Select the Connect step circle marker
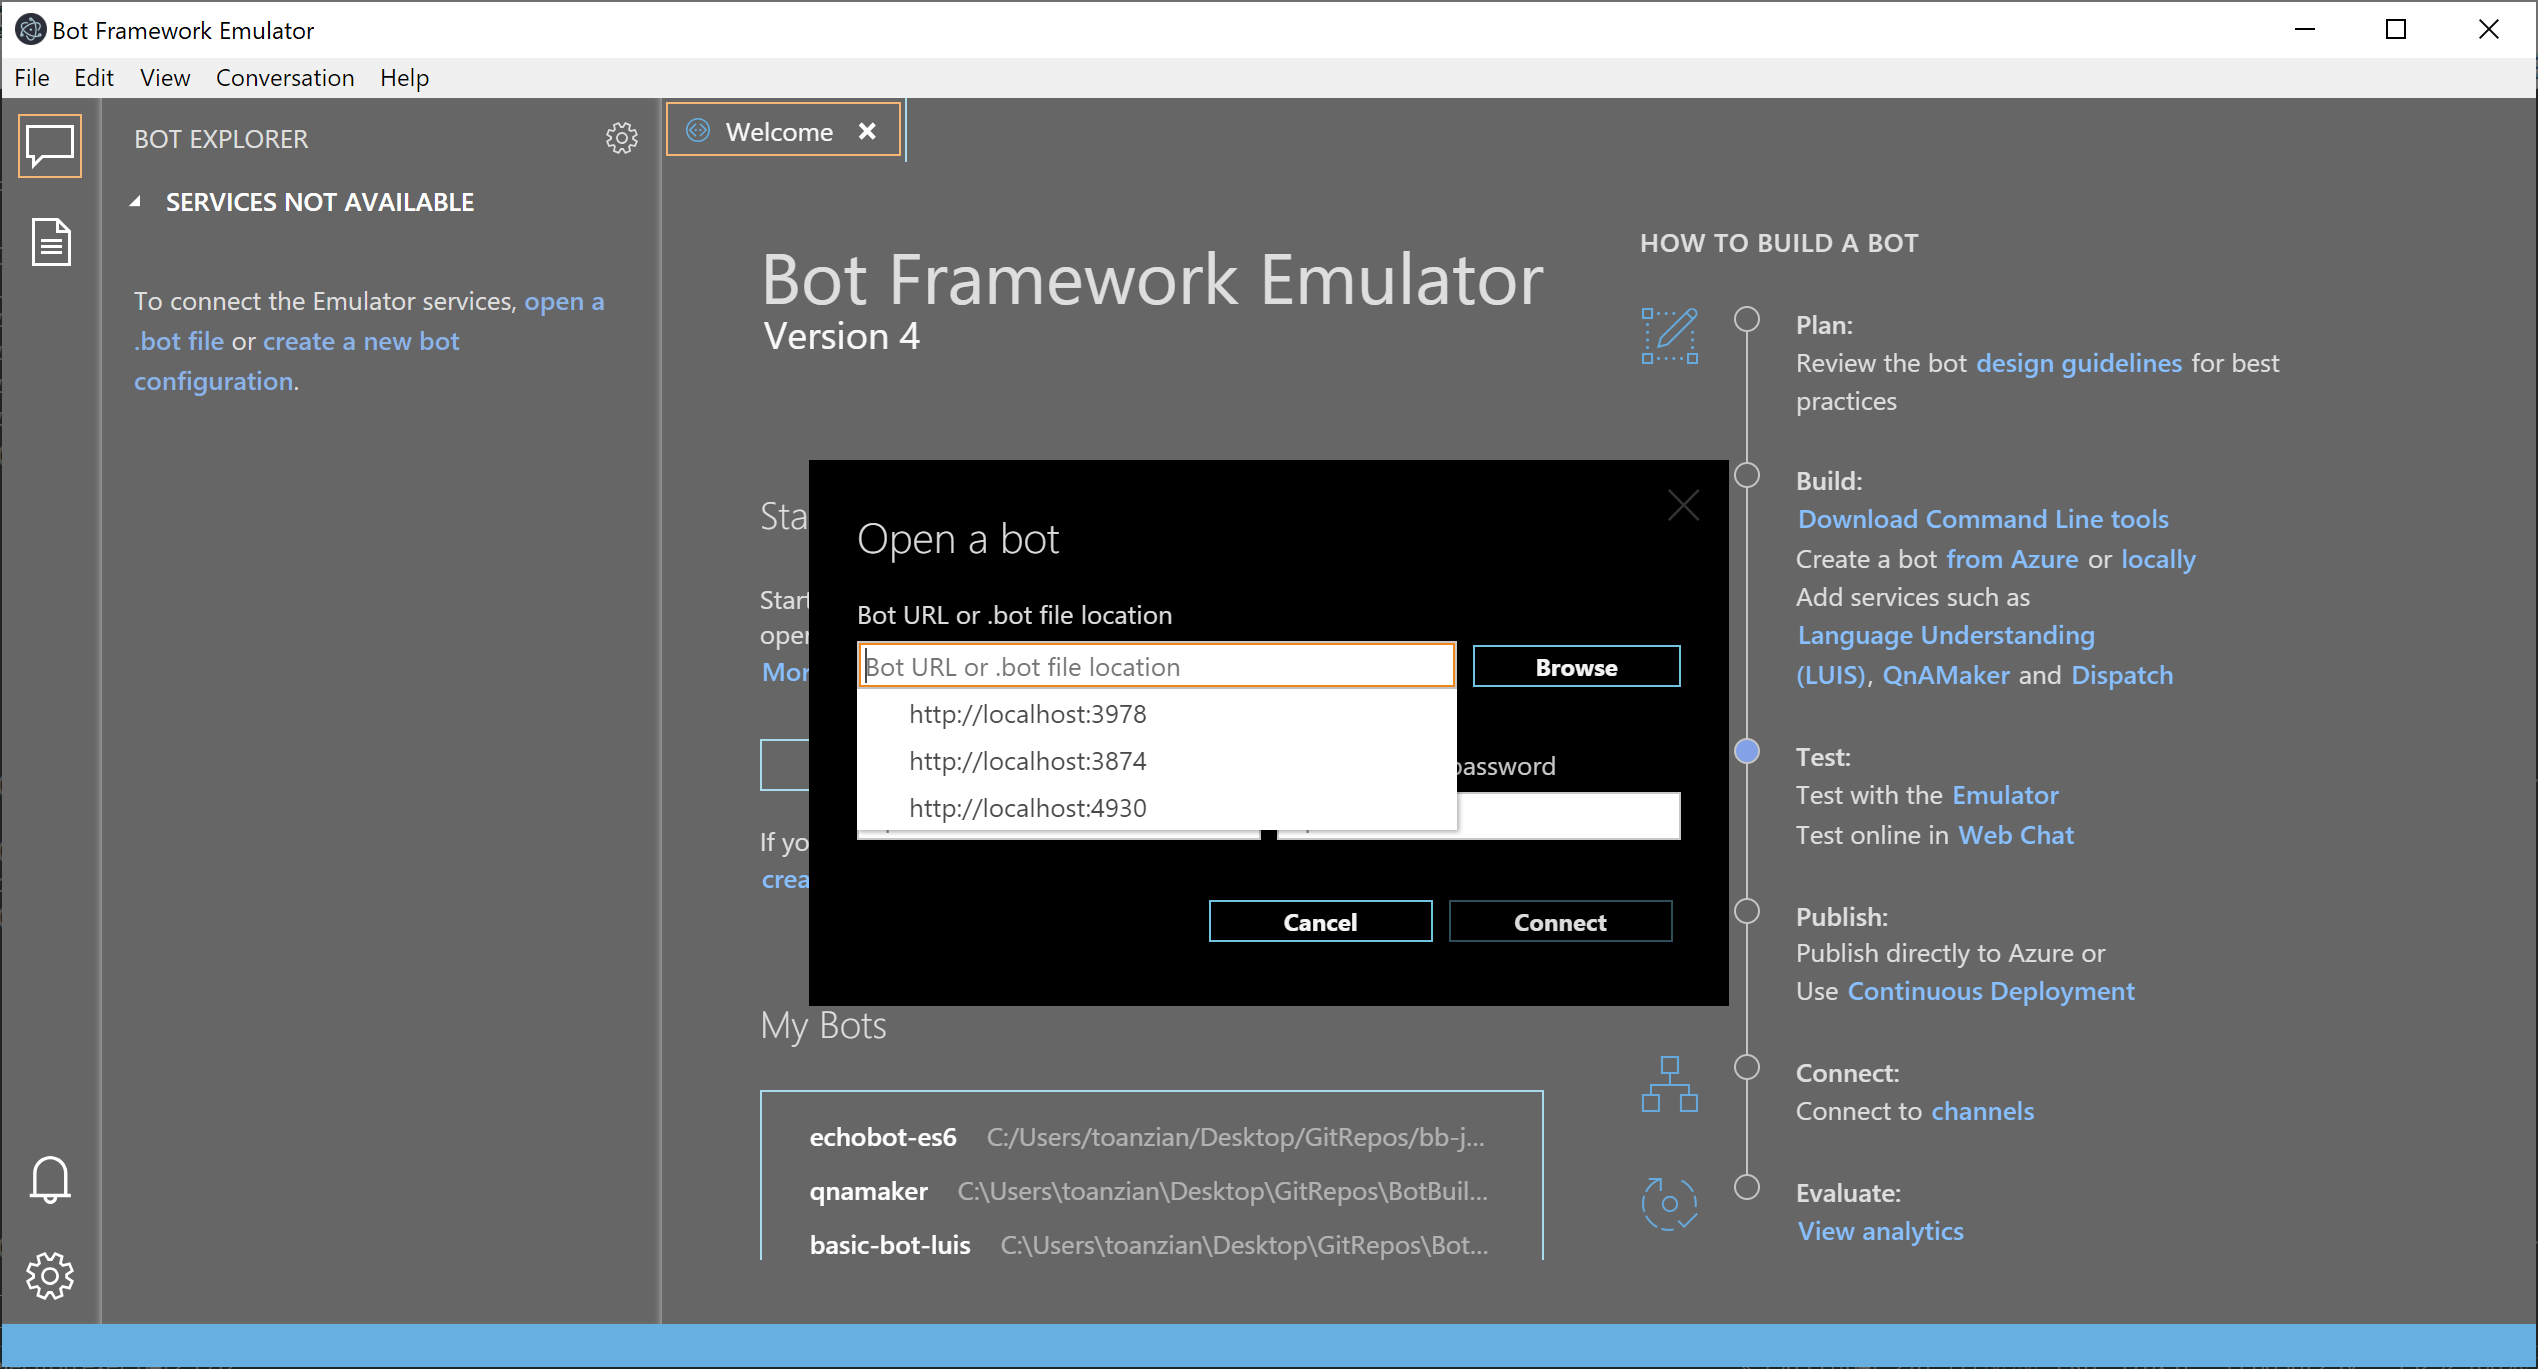The height and width of the screenshot is (1369, 2538). pos(1747,1067)
